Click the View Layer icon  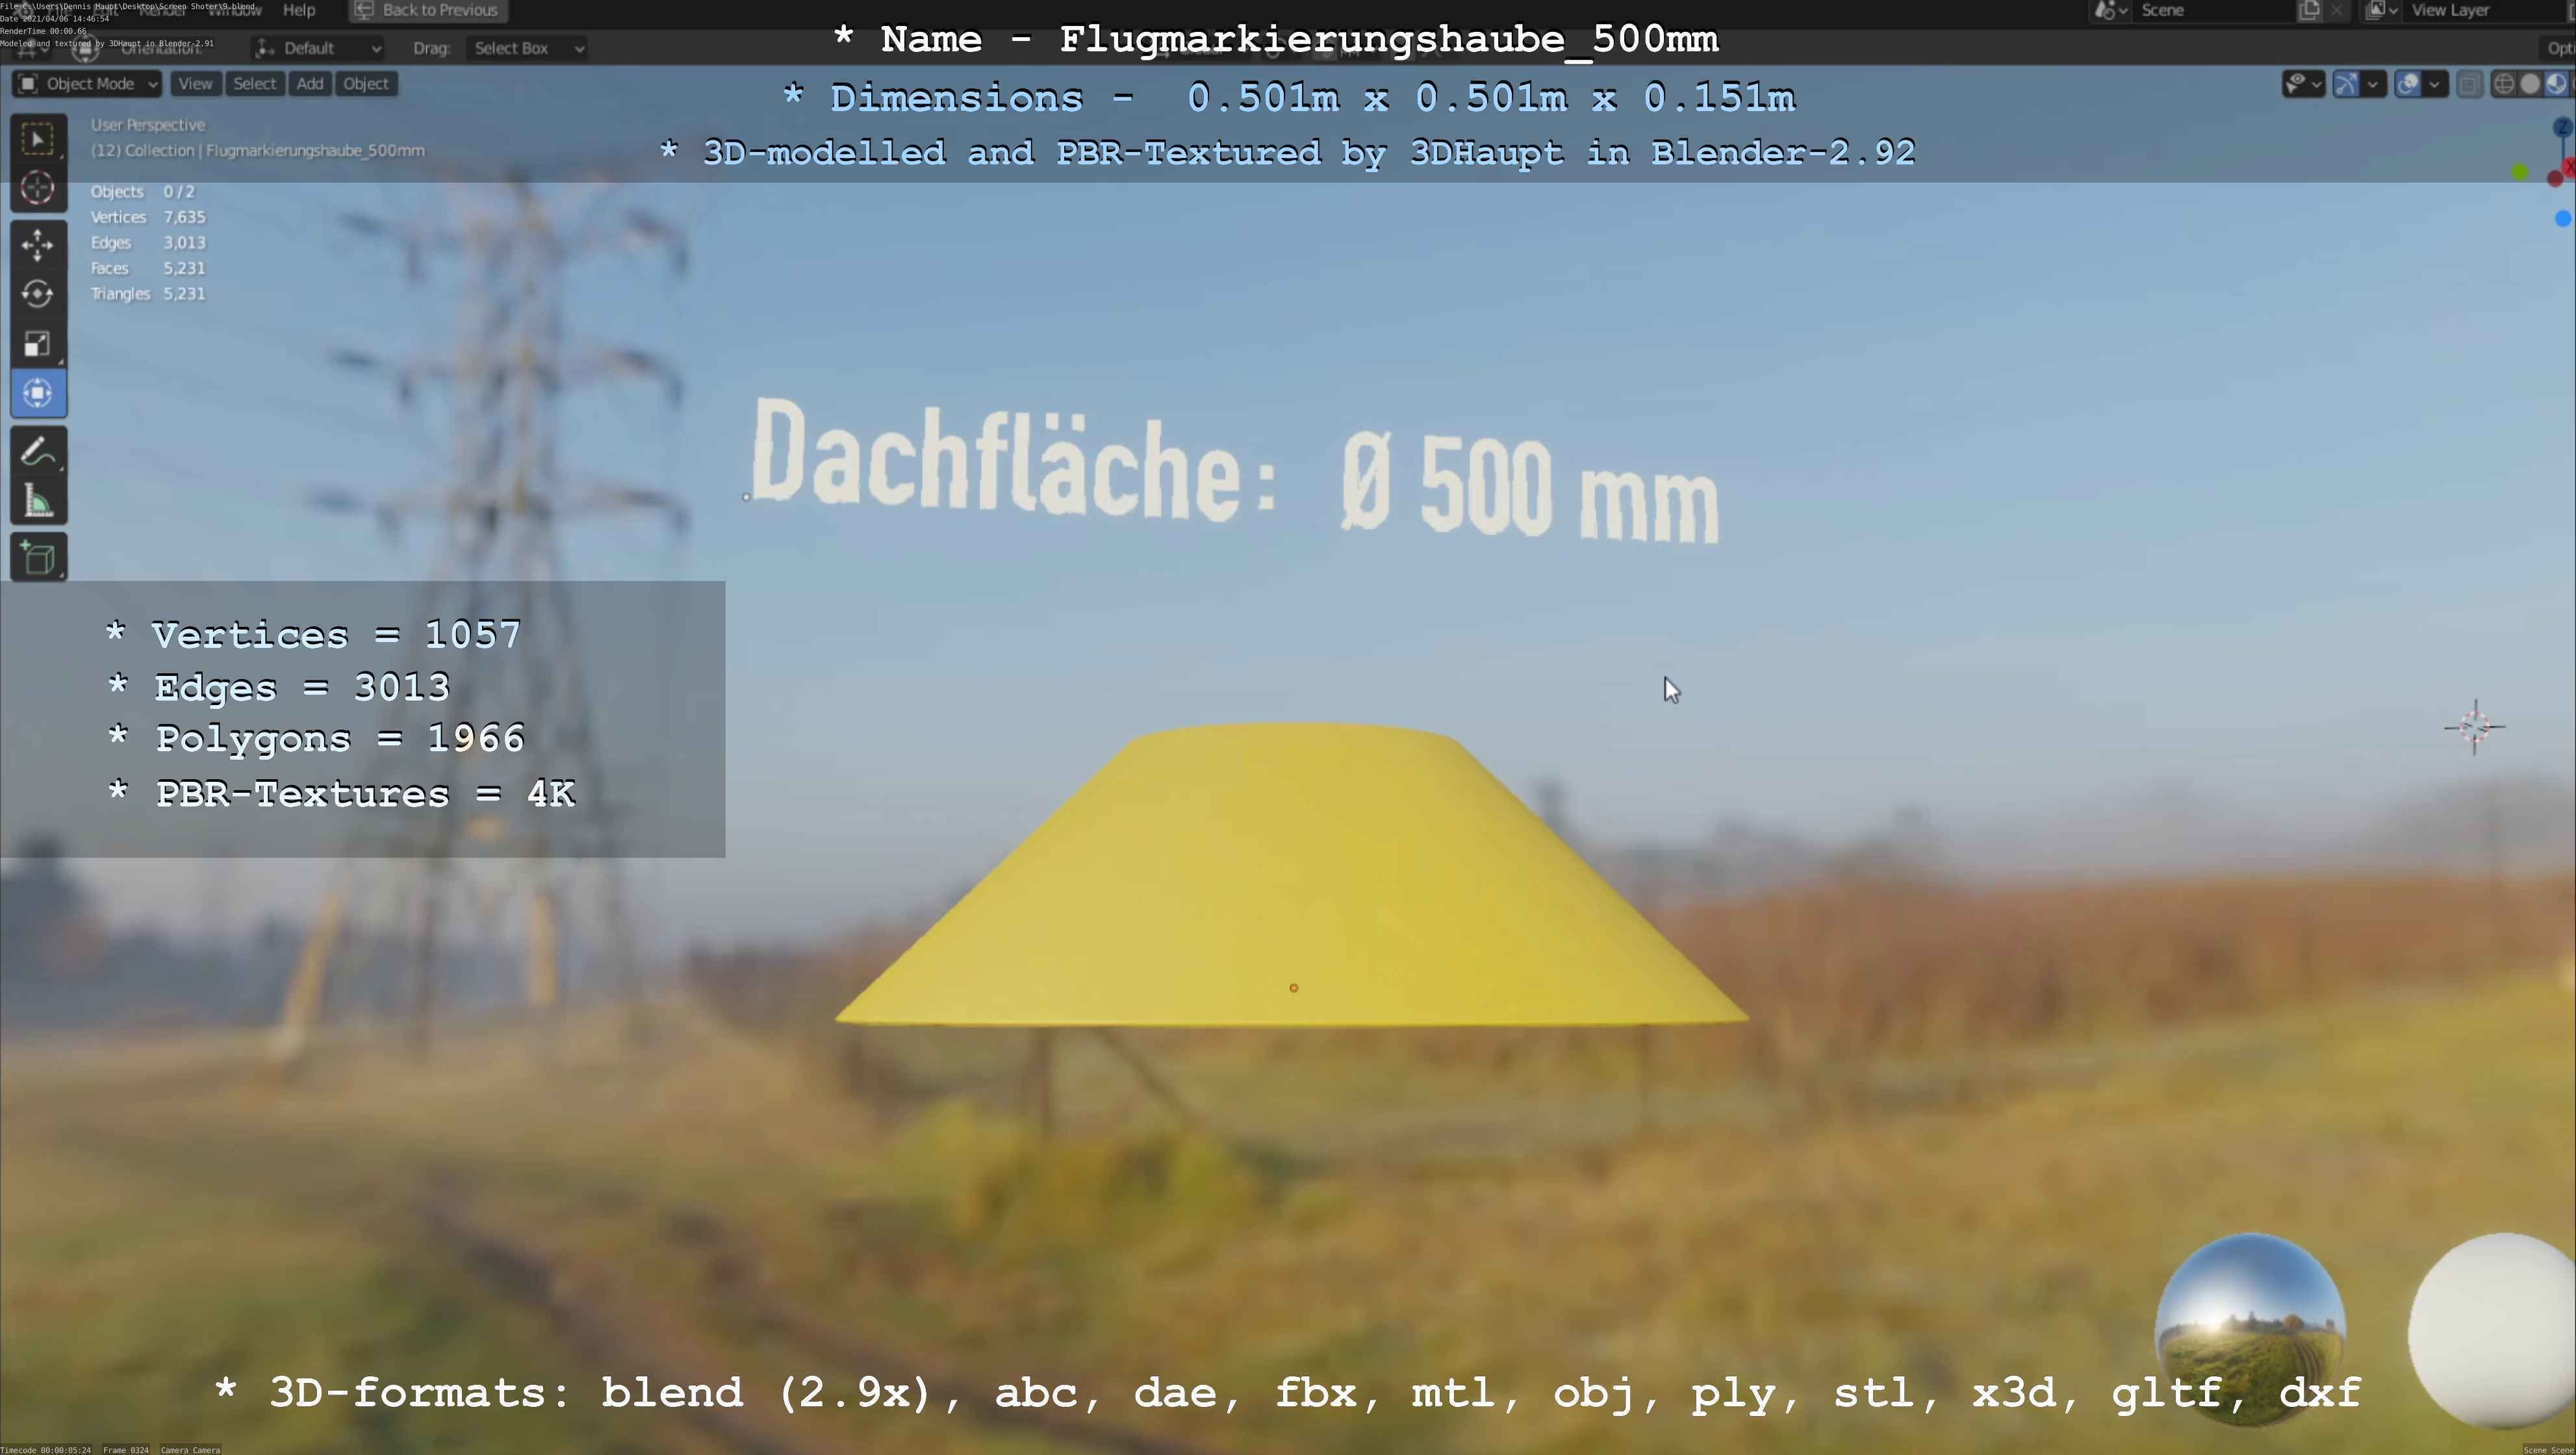(x=2376, y=10)
